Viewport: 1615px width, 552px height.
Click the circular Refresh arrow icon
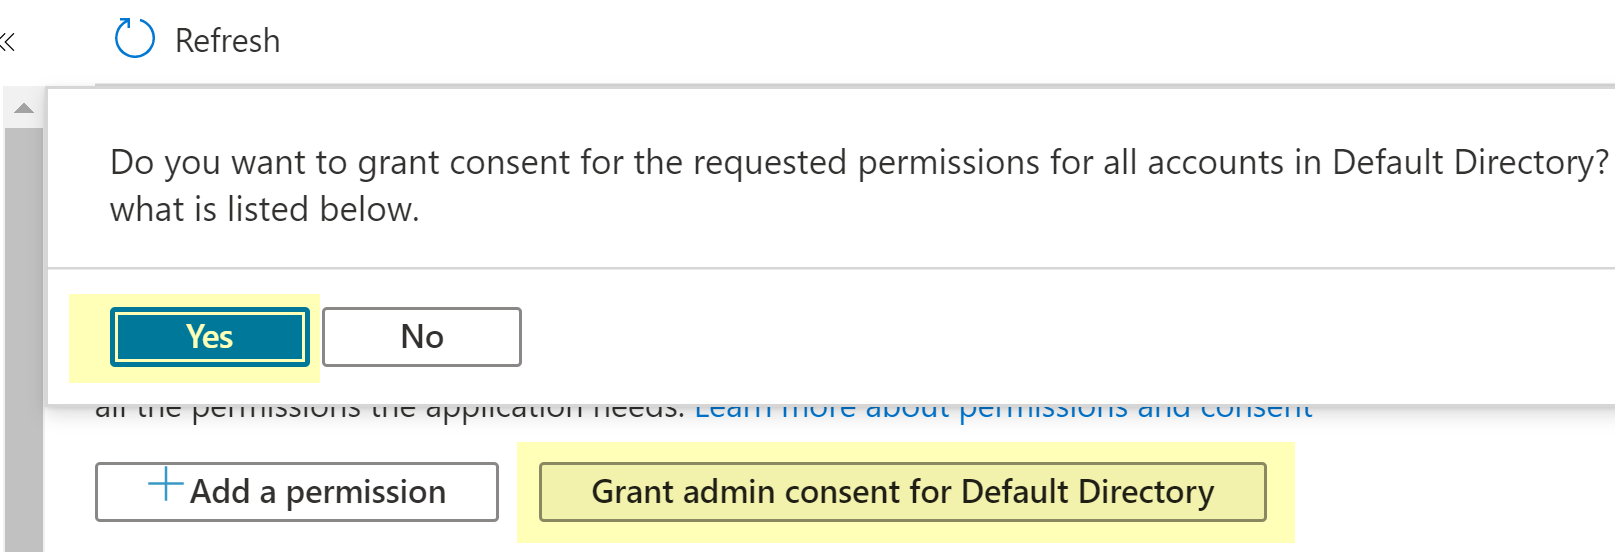[x=134, y=39]
